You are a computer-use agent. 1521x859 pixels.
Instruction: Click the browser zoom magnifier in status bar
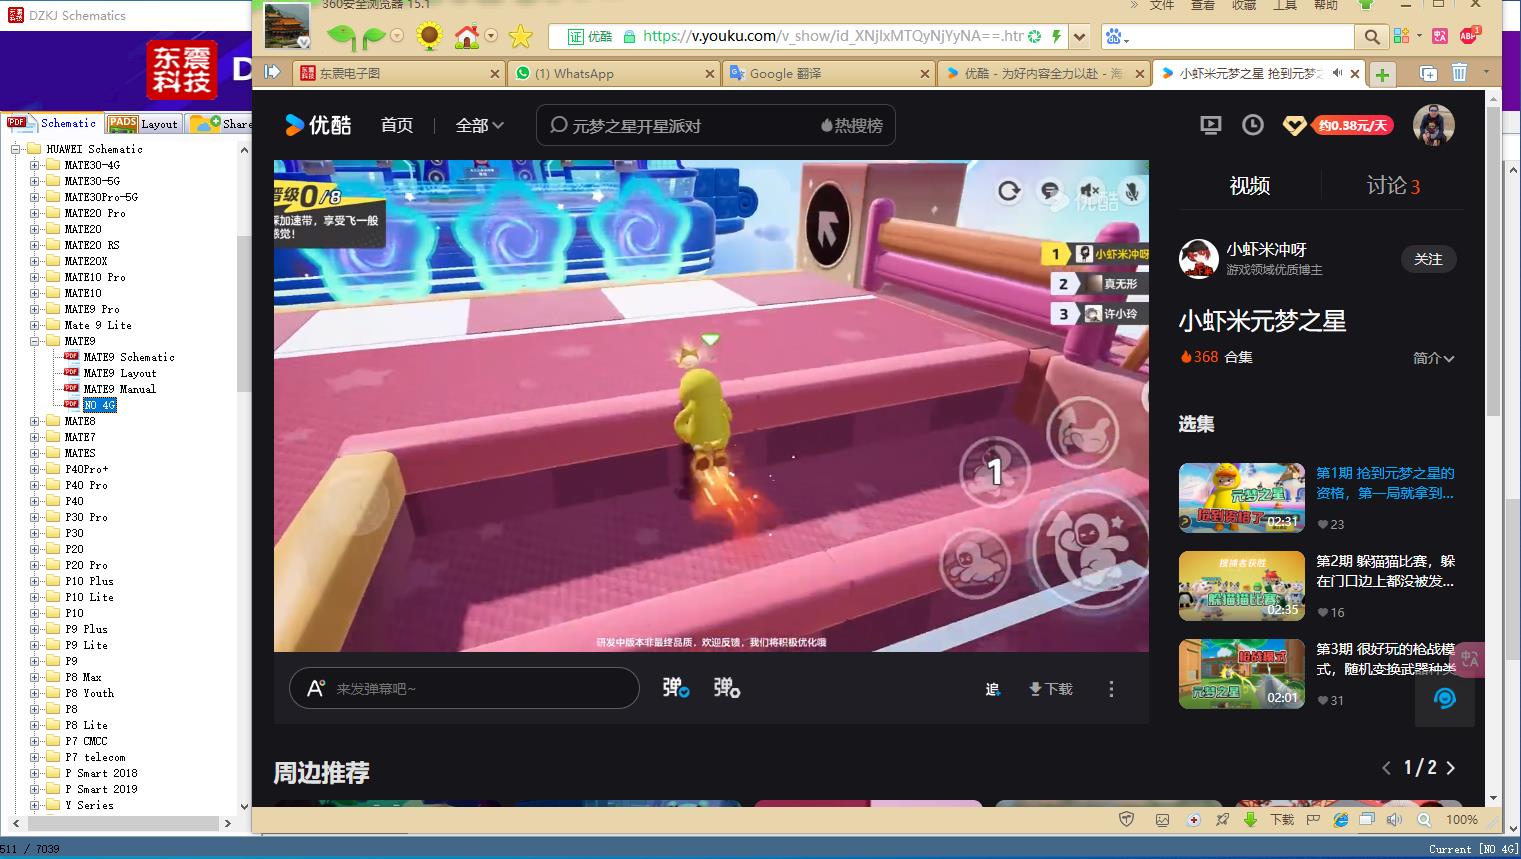1423,819
